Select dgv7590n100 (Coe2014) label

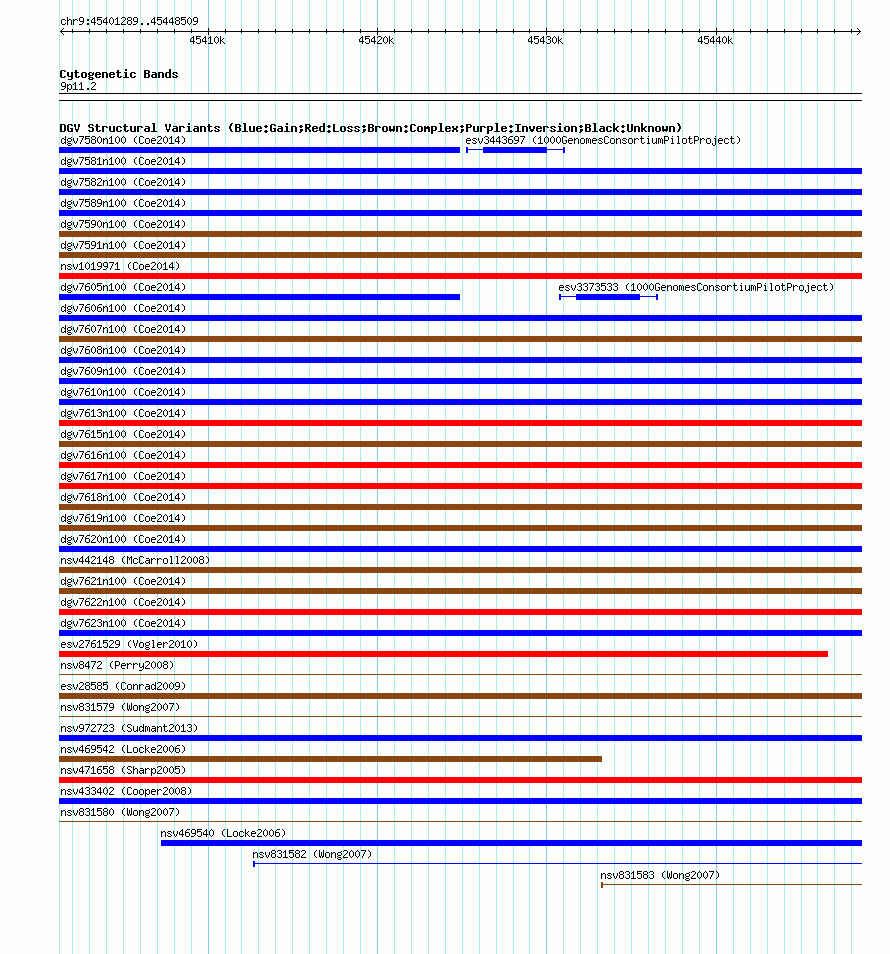click(x=123, y=225)
